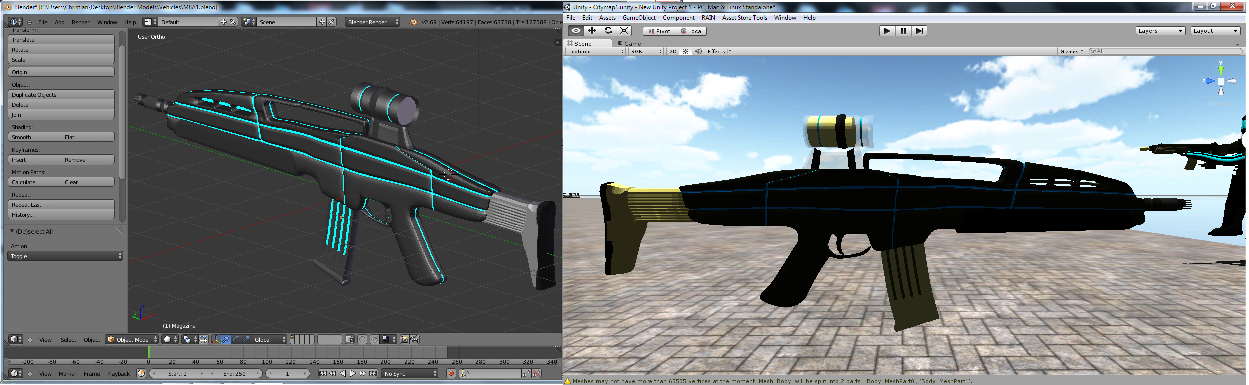Open Unity Component menu
1249x385 pixels.
(x=679, y=18)
